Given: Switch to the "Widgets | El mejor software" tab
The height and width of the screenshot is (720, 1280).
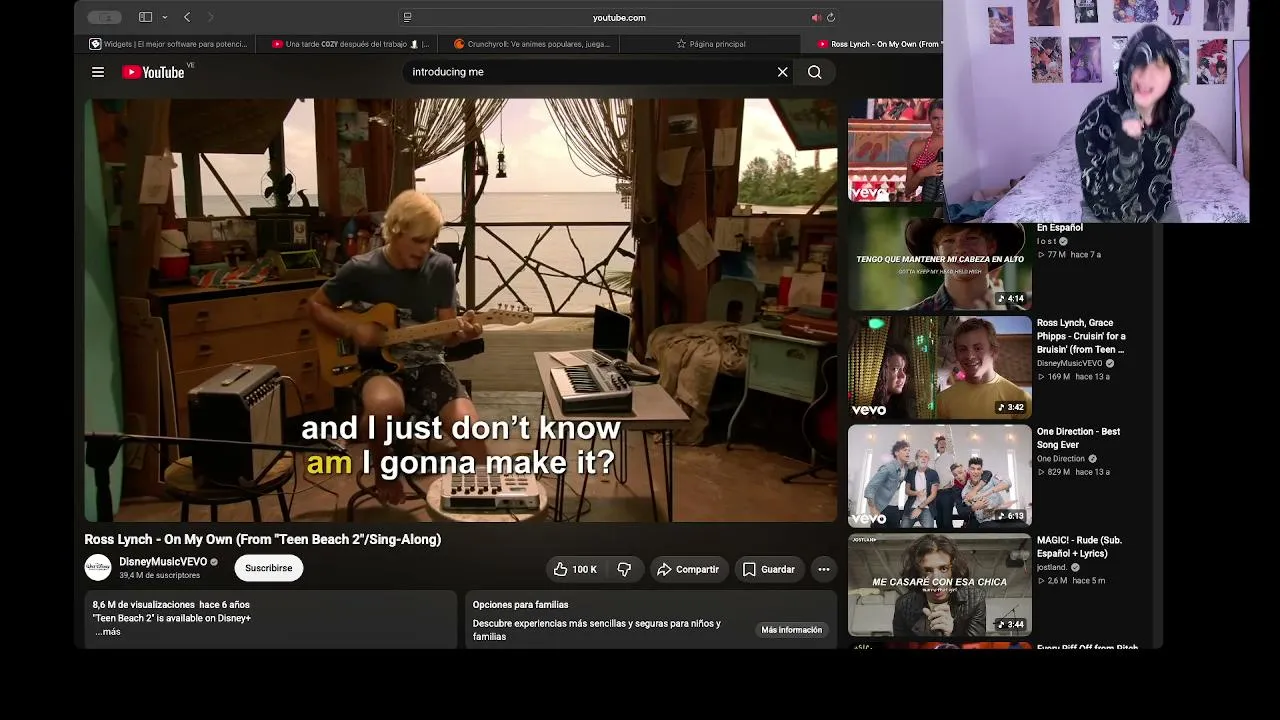Looking at the screenshot, I should click(168, 44).
